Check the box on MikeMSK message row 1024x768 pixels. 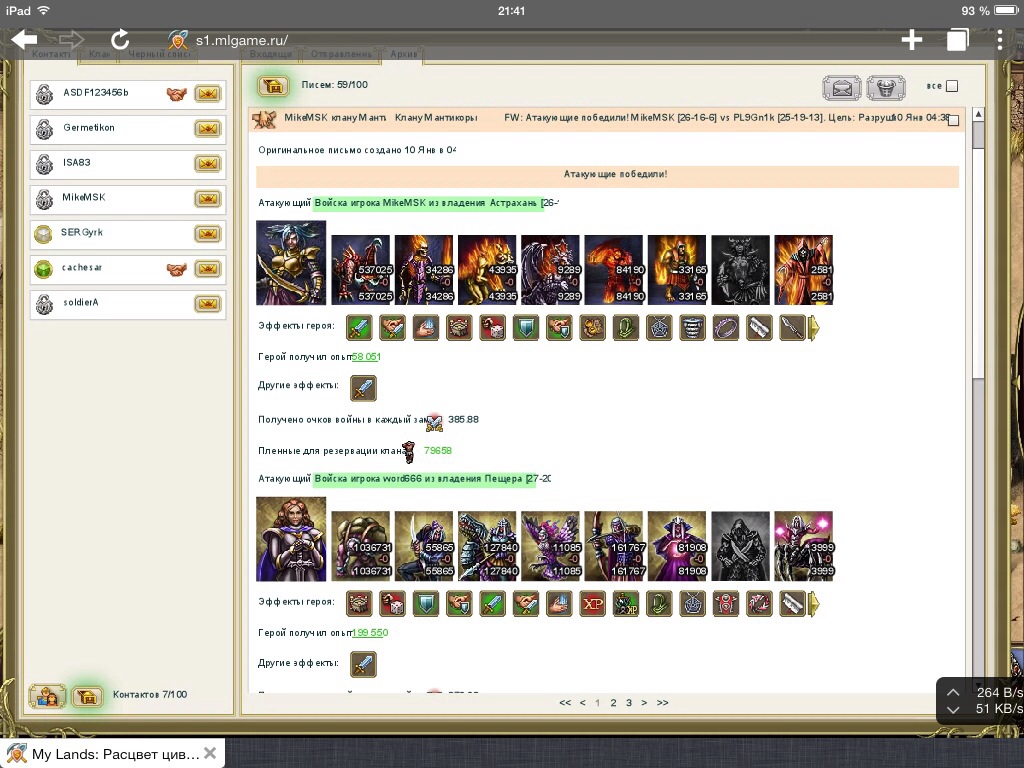point(952,120)
